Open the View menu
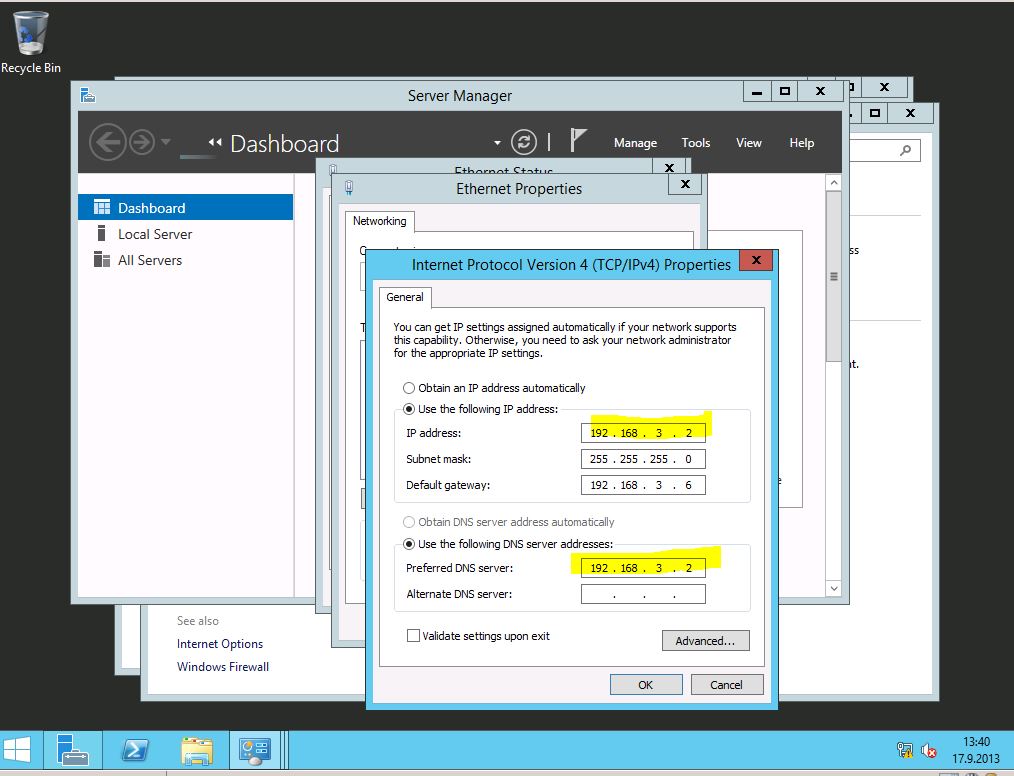 [x=749, y=143]
